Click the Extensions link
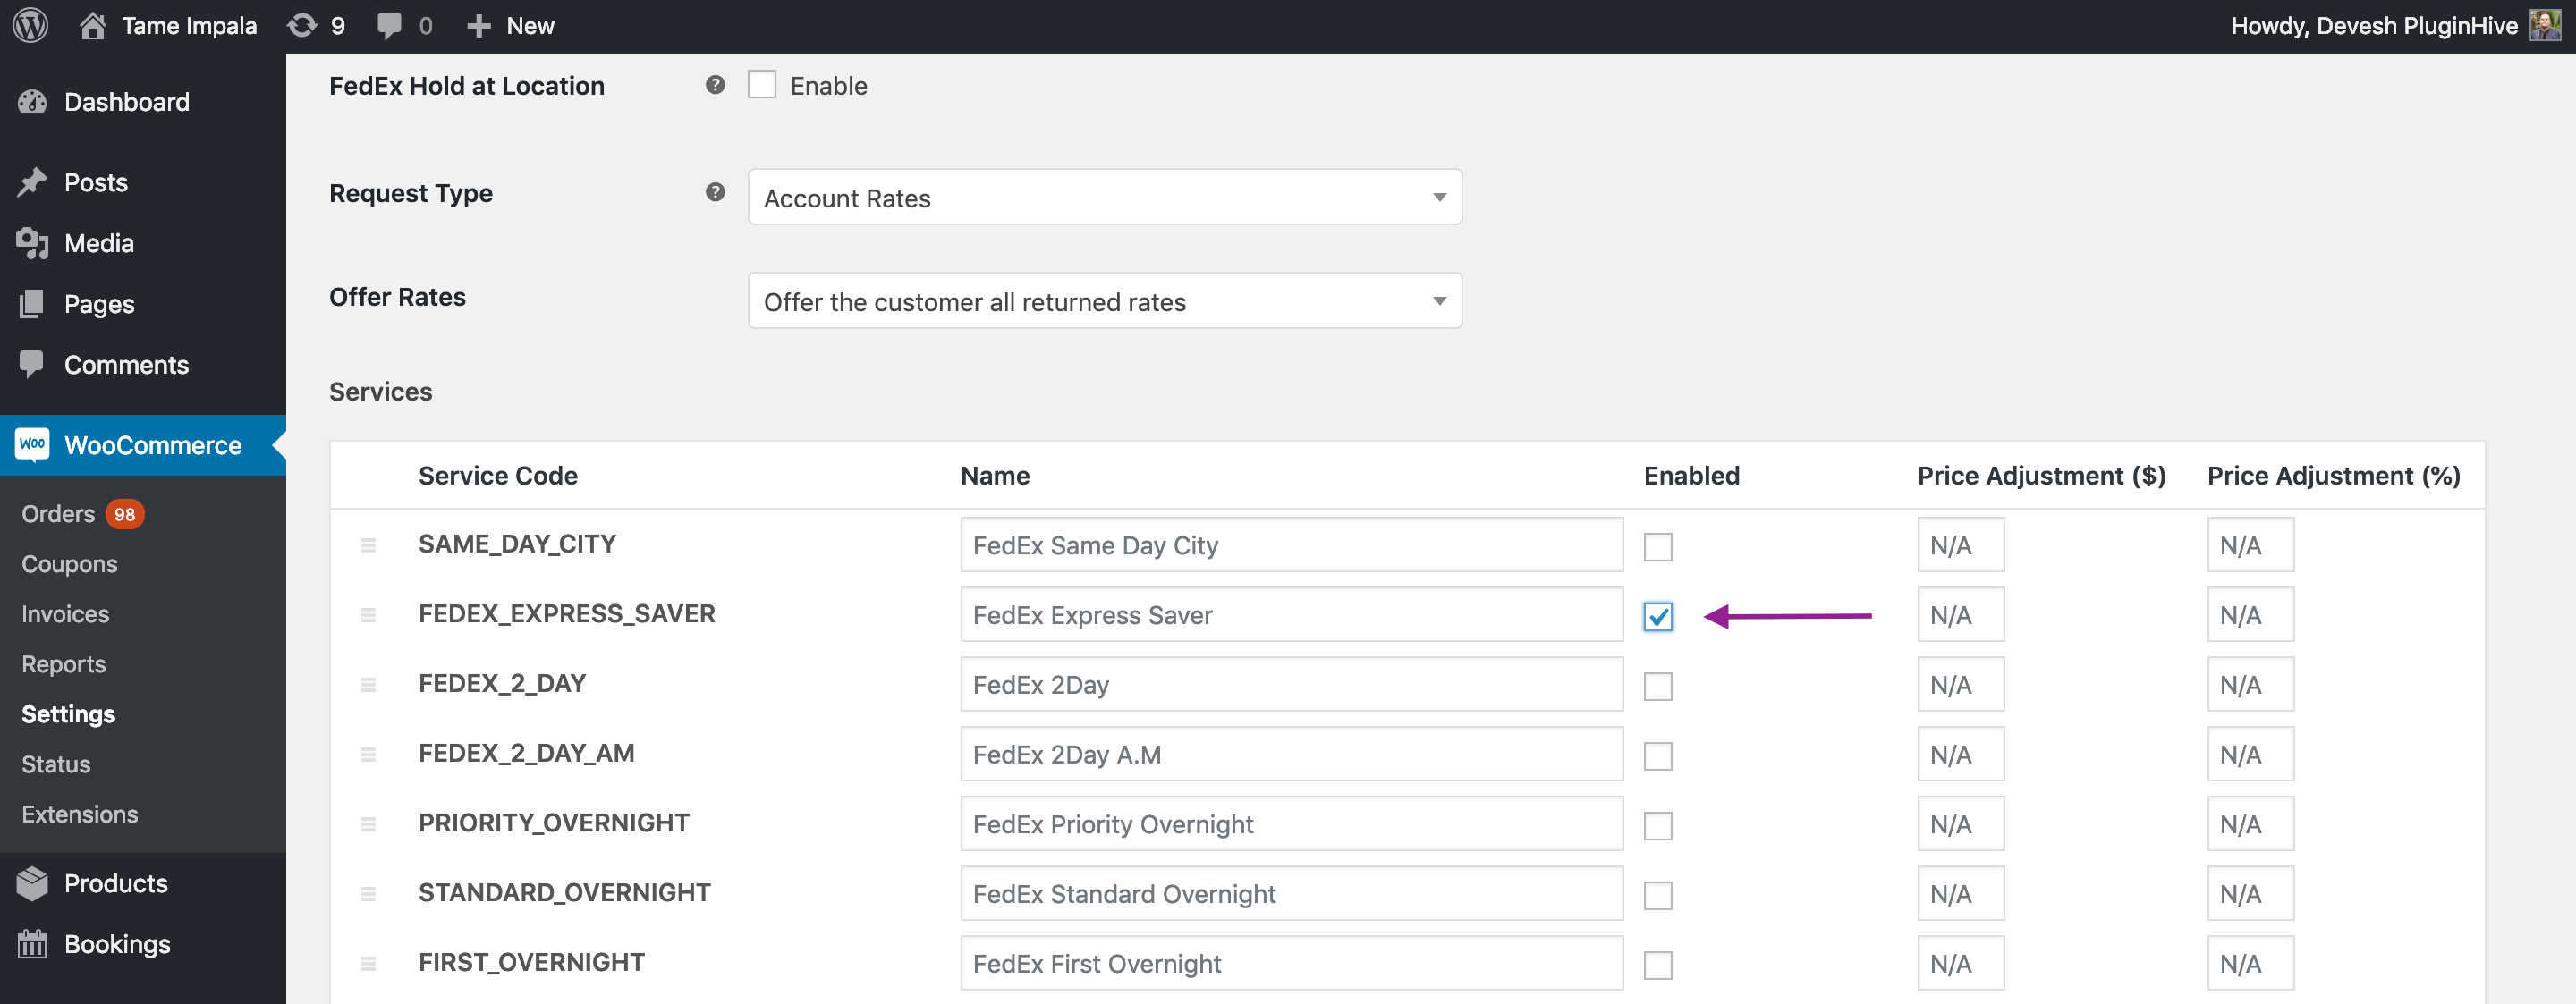Viewport: 2576px width, 1004px height. tap(82, 814)
